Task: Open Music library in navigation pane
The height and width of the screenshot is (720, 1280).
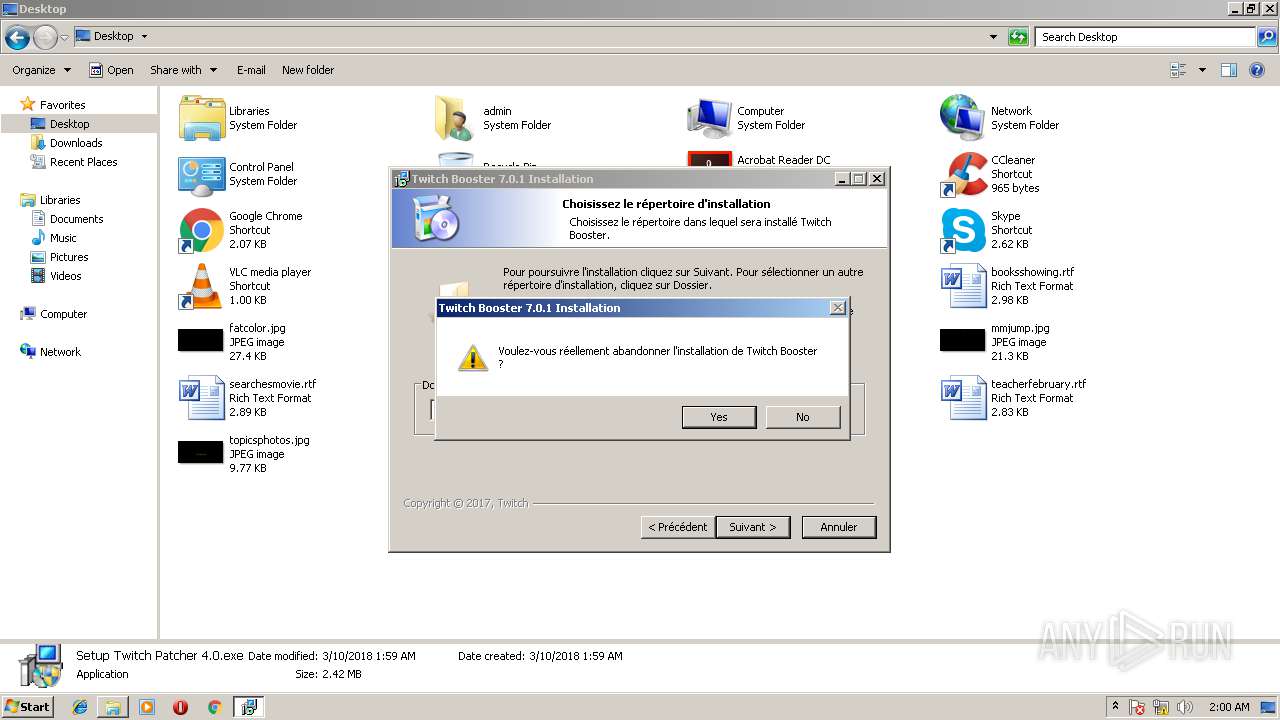Action: (63, 238)
